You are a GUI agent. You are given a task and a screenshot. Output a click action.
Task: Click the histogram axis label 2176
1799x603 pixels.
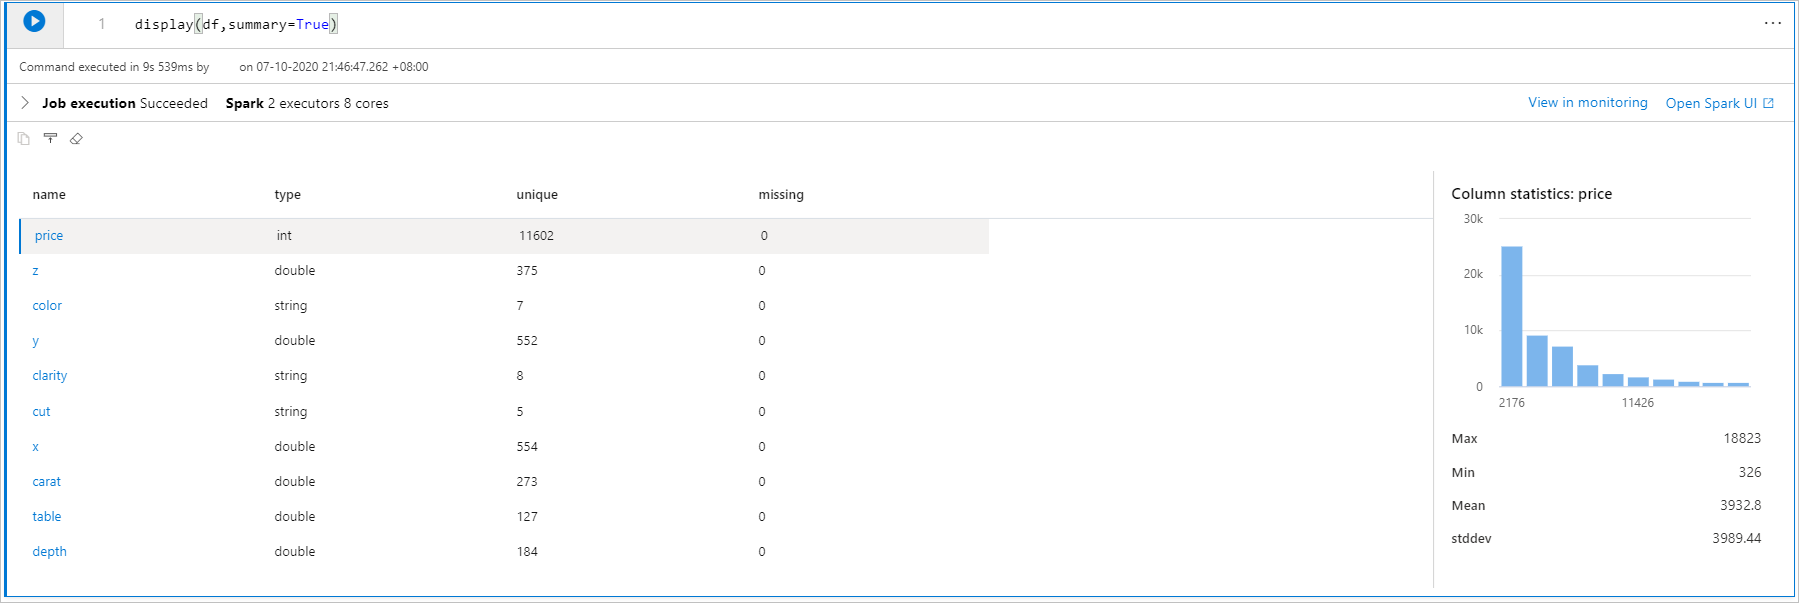click(1511, 403)
